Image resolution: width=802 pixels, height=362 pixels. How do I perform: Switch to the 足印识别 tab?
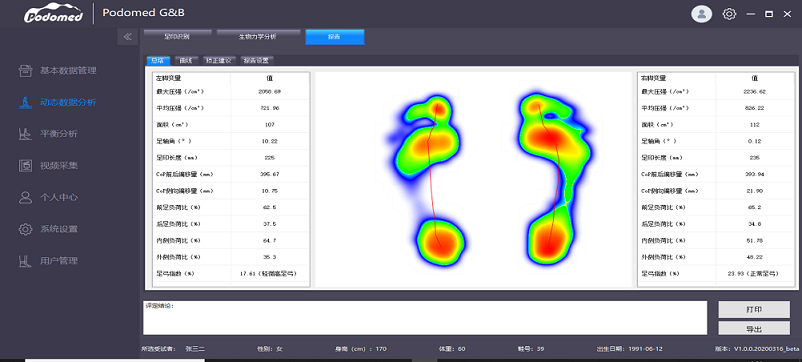(x=177, y=37)
